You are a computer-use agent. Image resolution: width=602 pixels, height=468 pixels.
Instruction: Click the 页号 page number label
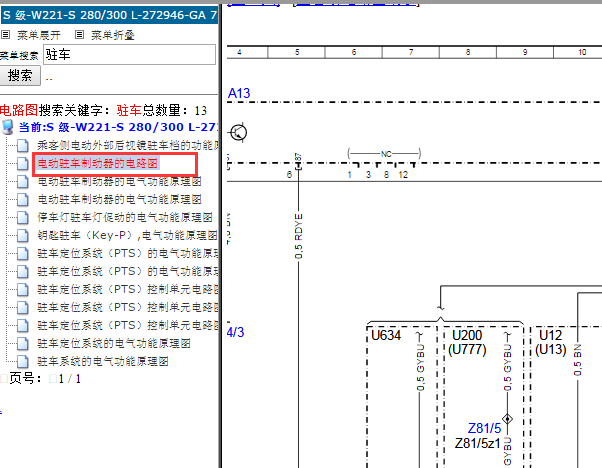click(25, 379)
